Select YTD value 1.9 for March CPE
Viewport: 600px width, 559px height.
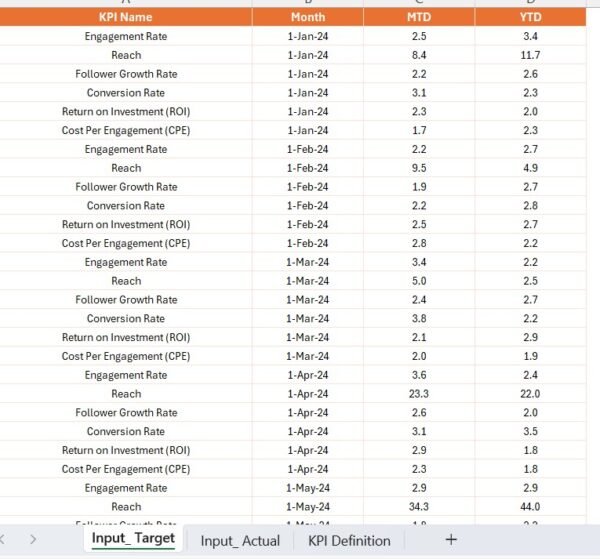point(530,356)
